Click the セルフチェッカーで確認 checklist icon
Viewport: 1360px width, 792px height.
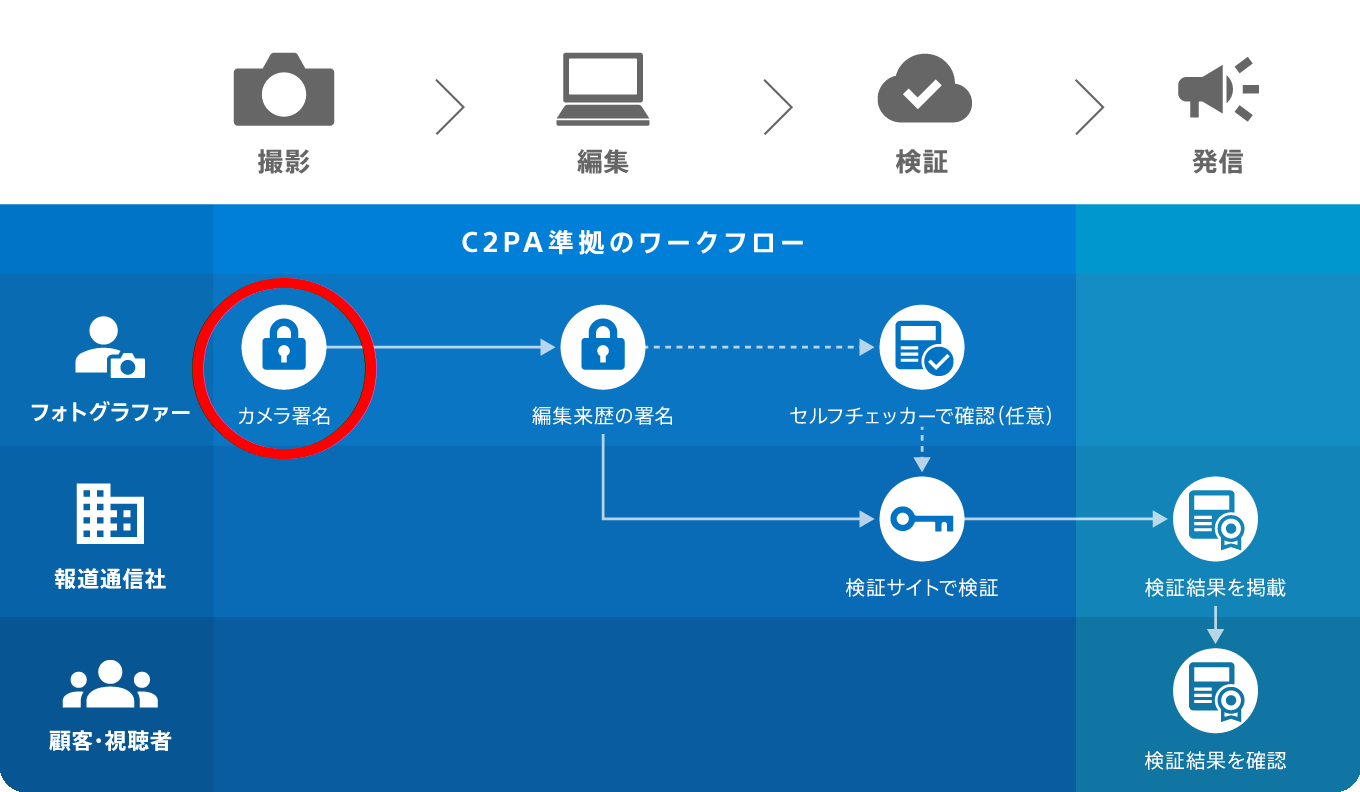922,347
